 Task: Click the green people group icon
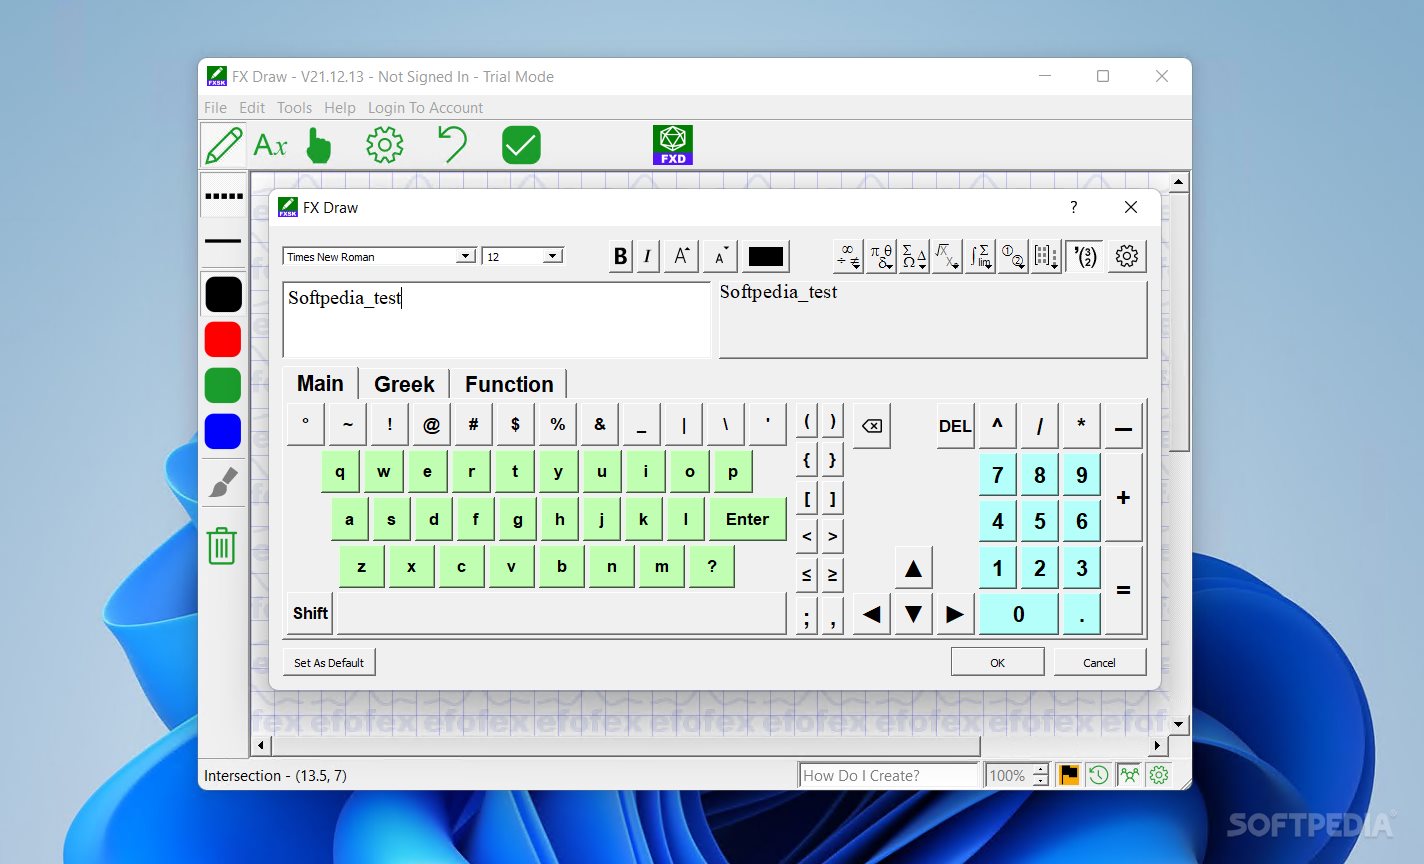tap(1129, 775)
